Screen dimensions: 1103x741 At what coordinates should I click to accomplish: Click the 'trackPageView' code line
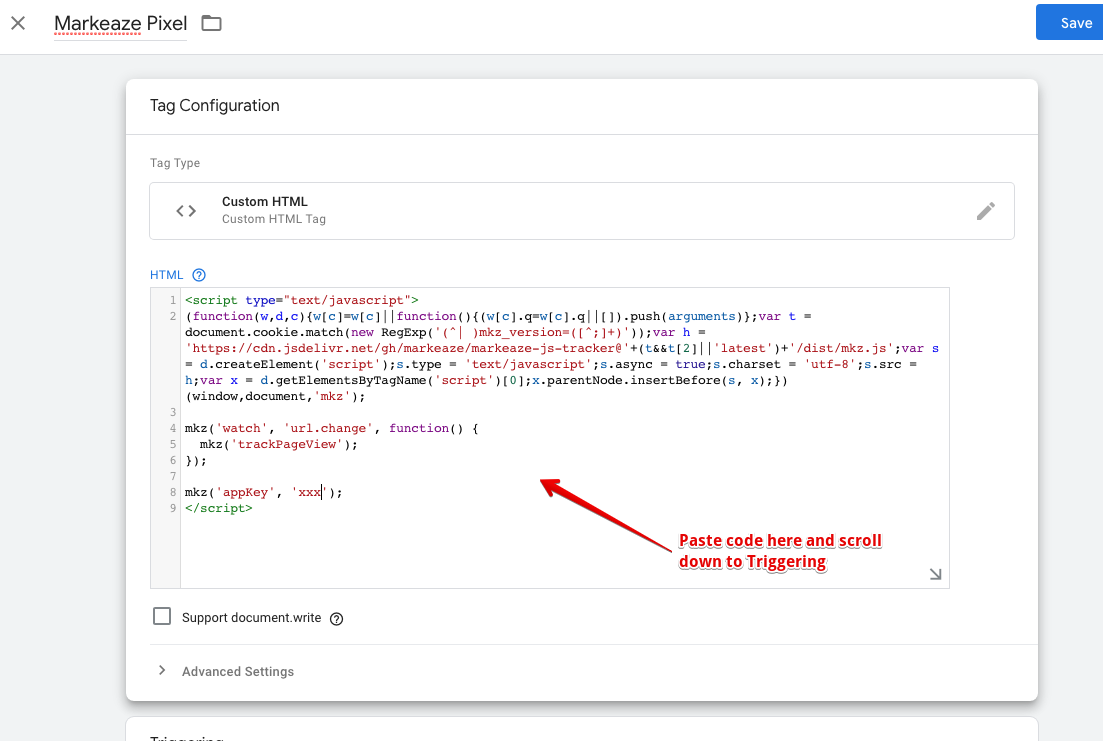[279, 444]
